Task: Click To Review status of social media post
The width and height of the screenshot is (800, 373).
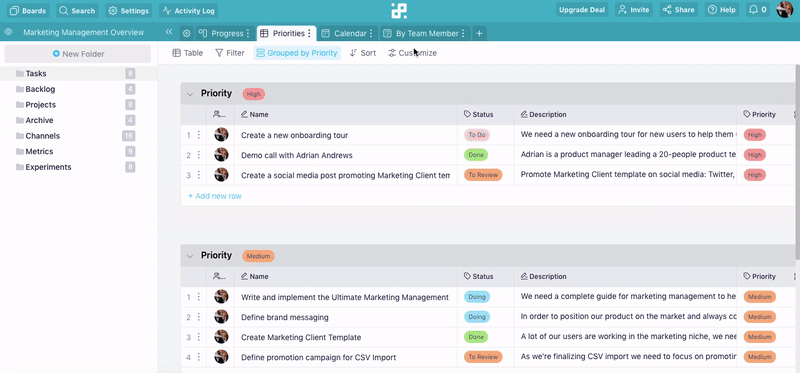Action: [x=483, y=175]
